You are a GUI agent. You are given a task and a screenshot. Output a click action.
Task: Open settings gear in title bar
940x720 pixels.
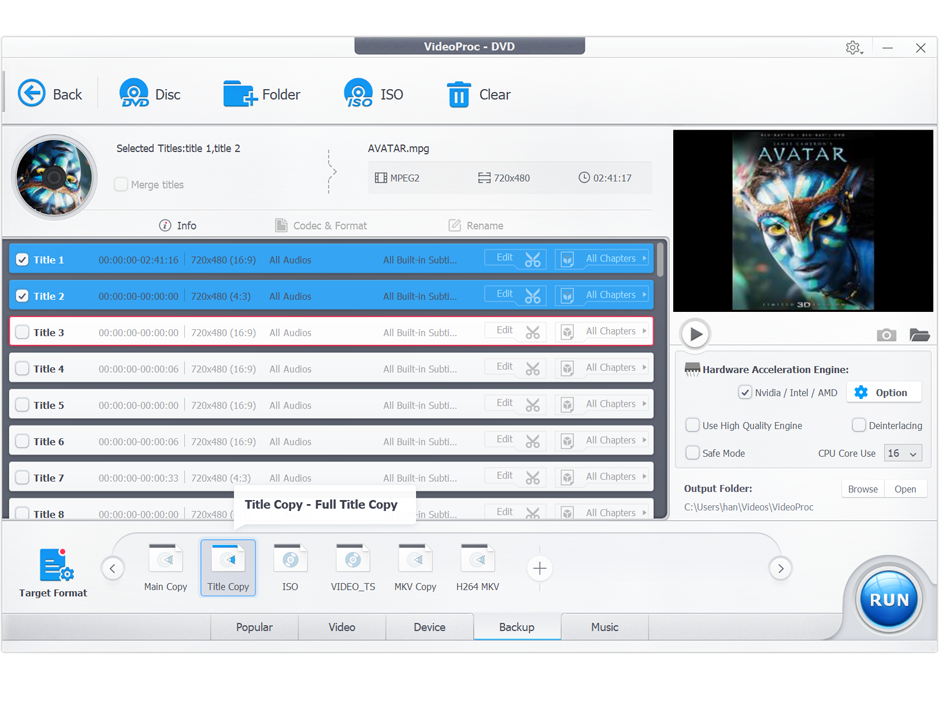853,47
